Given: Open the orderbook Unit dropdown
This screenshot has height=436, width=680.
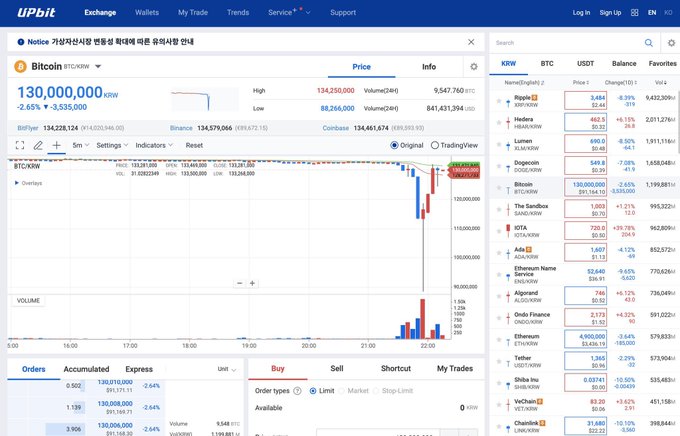Looking at the screenshot, I should (227, 369).
